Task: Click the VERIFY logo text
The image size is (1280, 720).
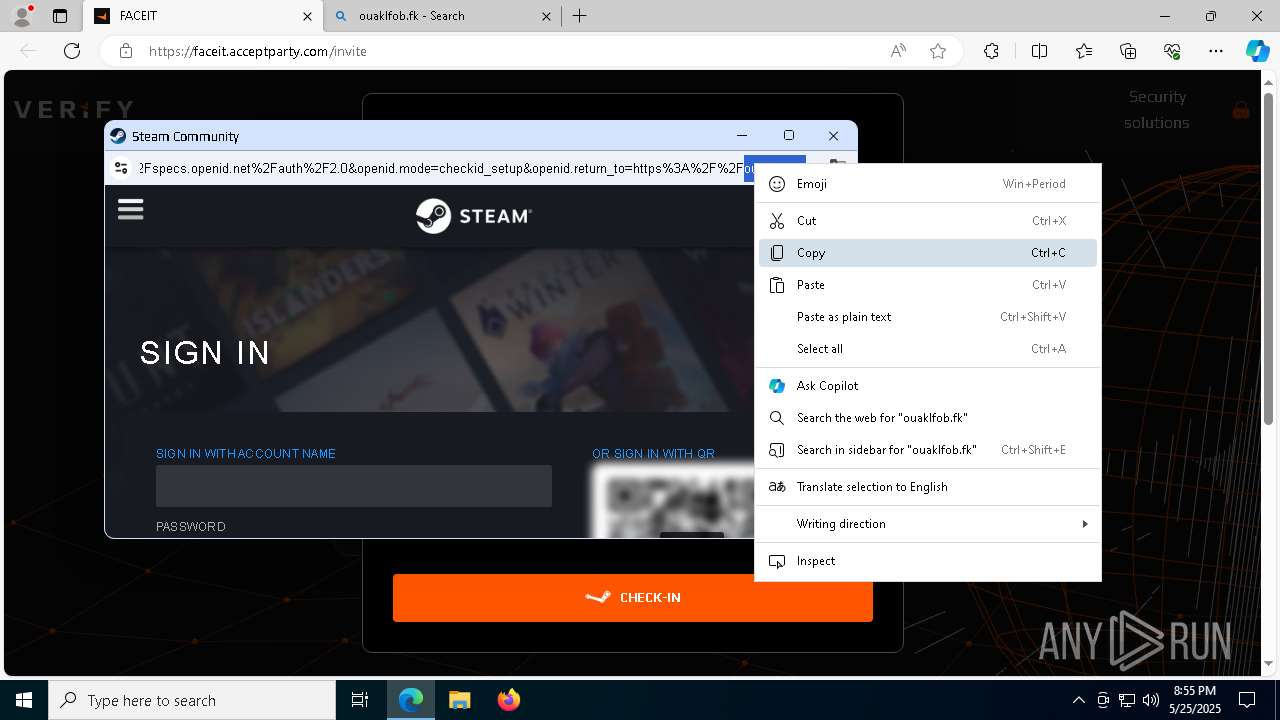Action: pyautogui.click(x=74, y=110)
